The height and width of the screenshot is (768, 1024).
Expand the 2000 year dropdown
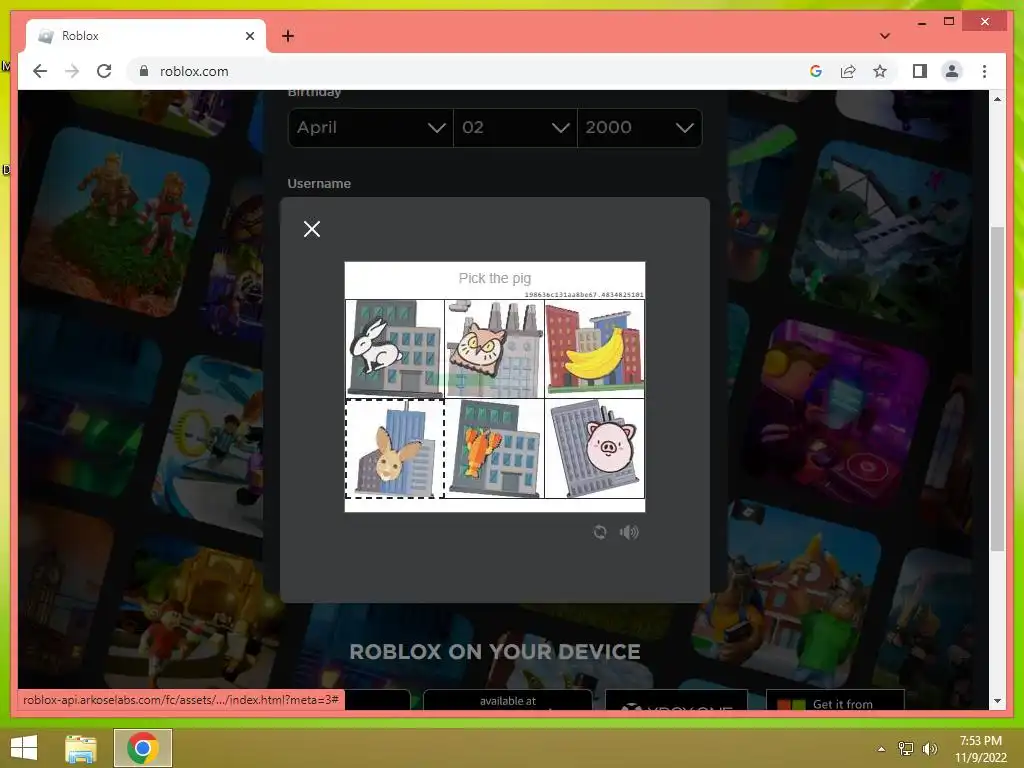click(640, 127)
